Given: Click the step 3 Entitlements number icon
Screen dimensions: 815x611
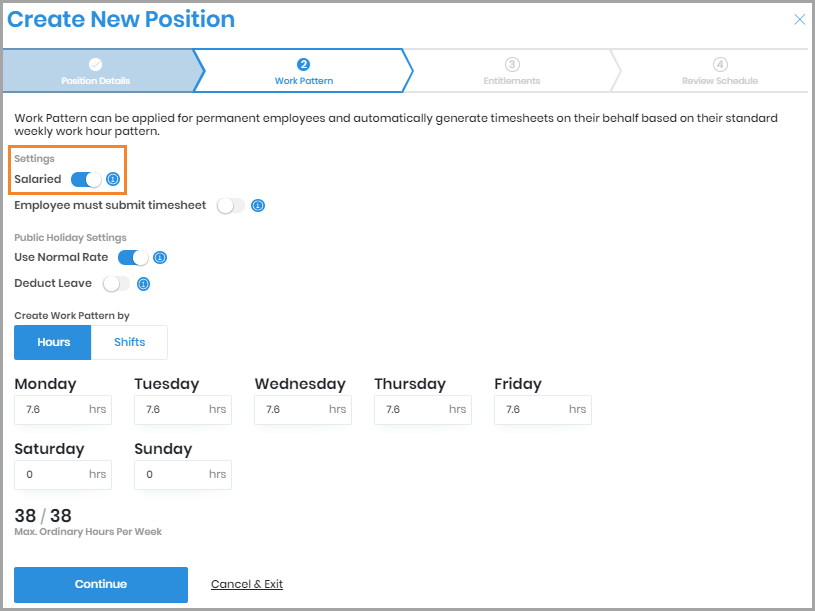Looking at the screenshot, I should click(512, 65).
